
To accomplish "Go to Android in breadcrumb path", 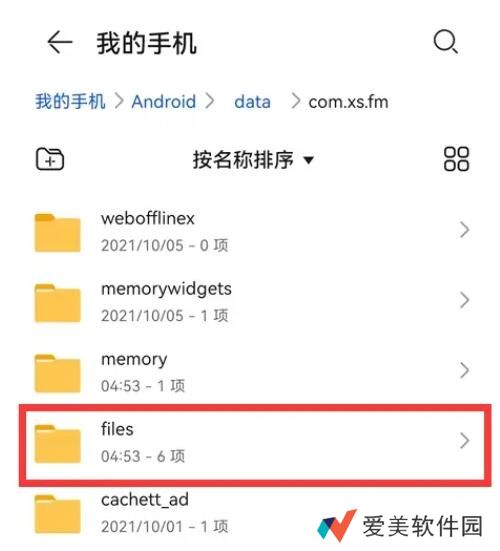I will (163, 102).
